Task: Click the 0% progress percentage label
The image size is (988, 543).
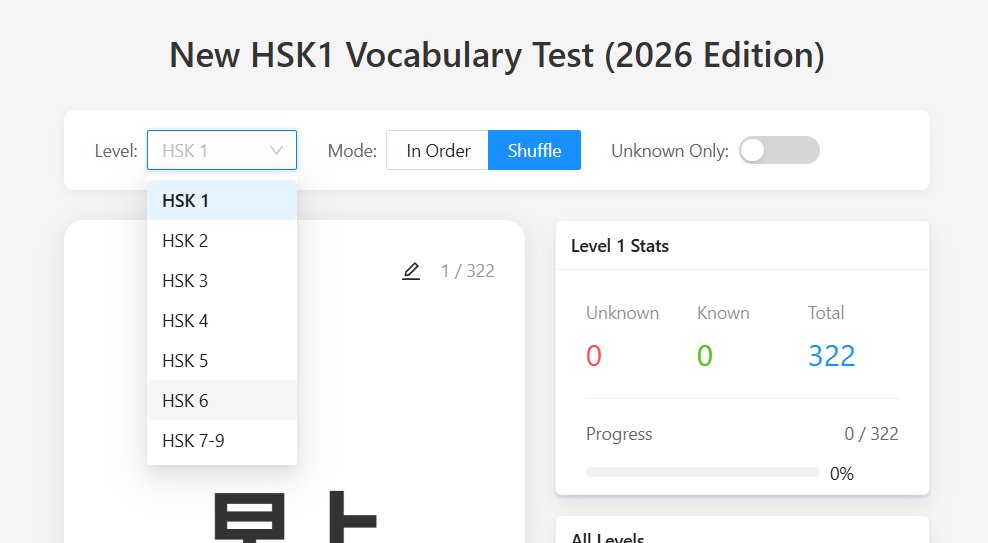Action: (842, 474)
